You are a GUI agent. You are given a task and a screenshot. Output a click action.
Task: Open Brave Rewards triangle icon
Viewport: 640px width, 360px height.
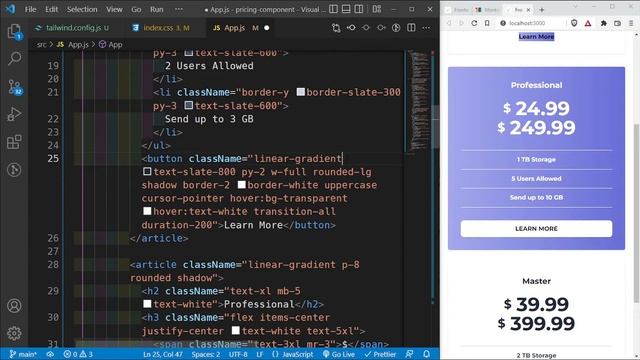(x=588, y=23)
